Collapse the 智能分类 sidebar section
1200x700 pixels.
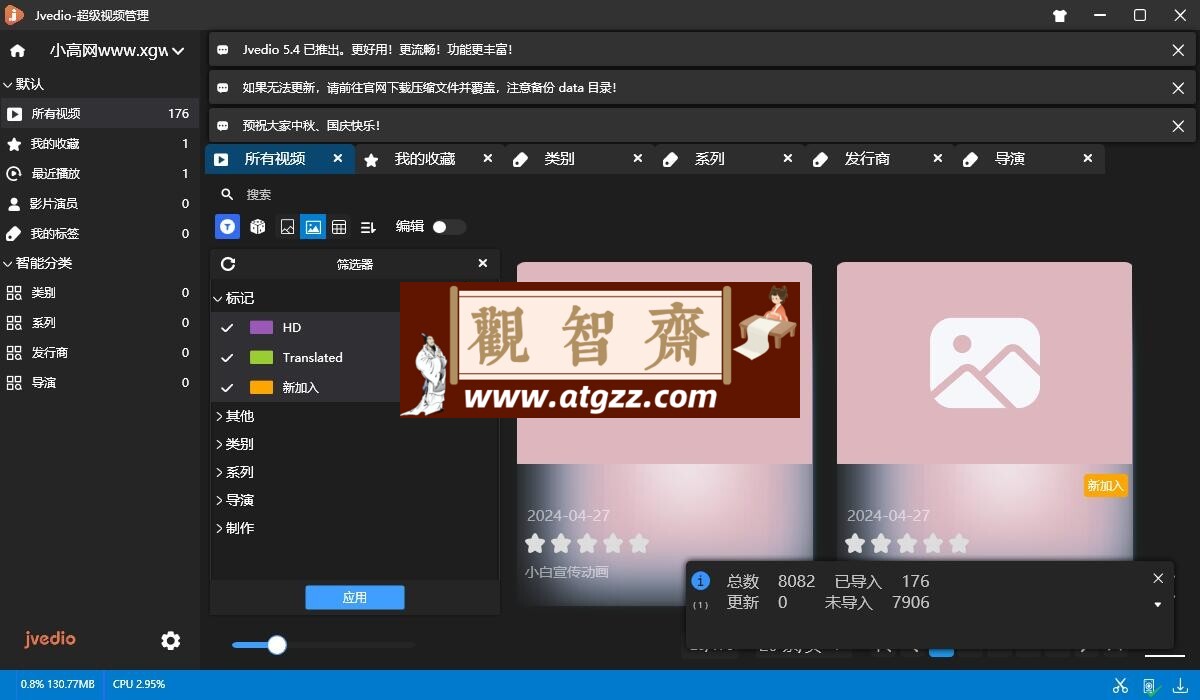(x=37, y=263)
